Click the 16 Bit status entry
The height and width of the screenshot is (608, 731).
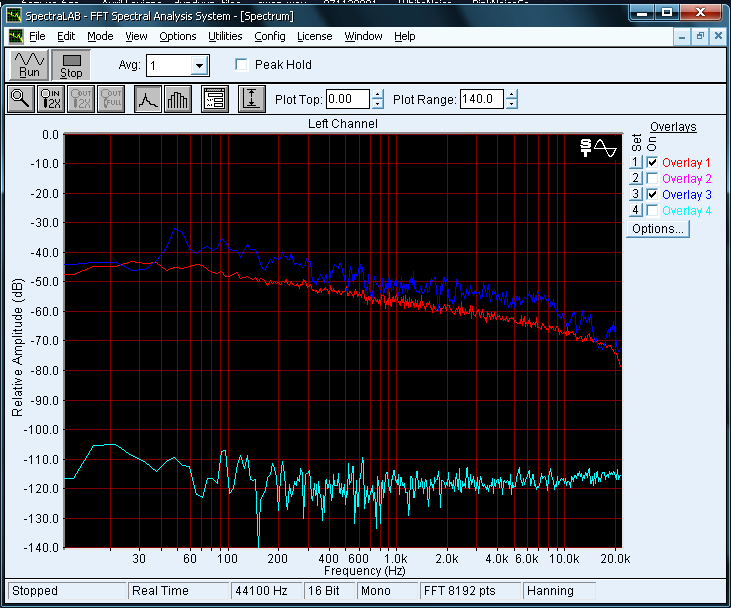pyautogui.click(x=329, y=591)
